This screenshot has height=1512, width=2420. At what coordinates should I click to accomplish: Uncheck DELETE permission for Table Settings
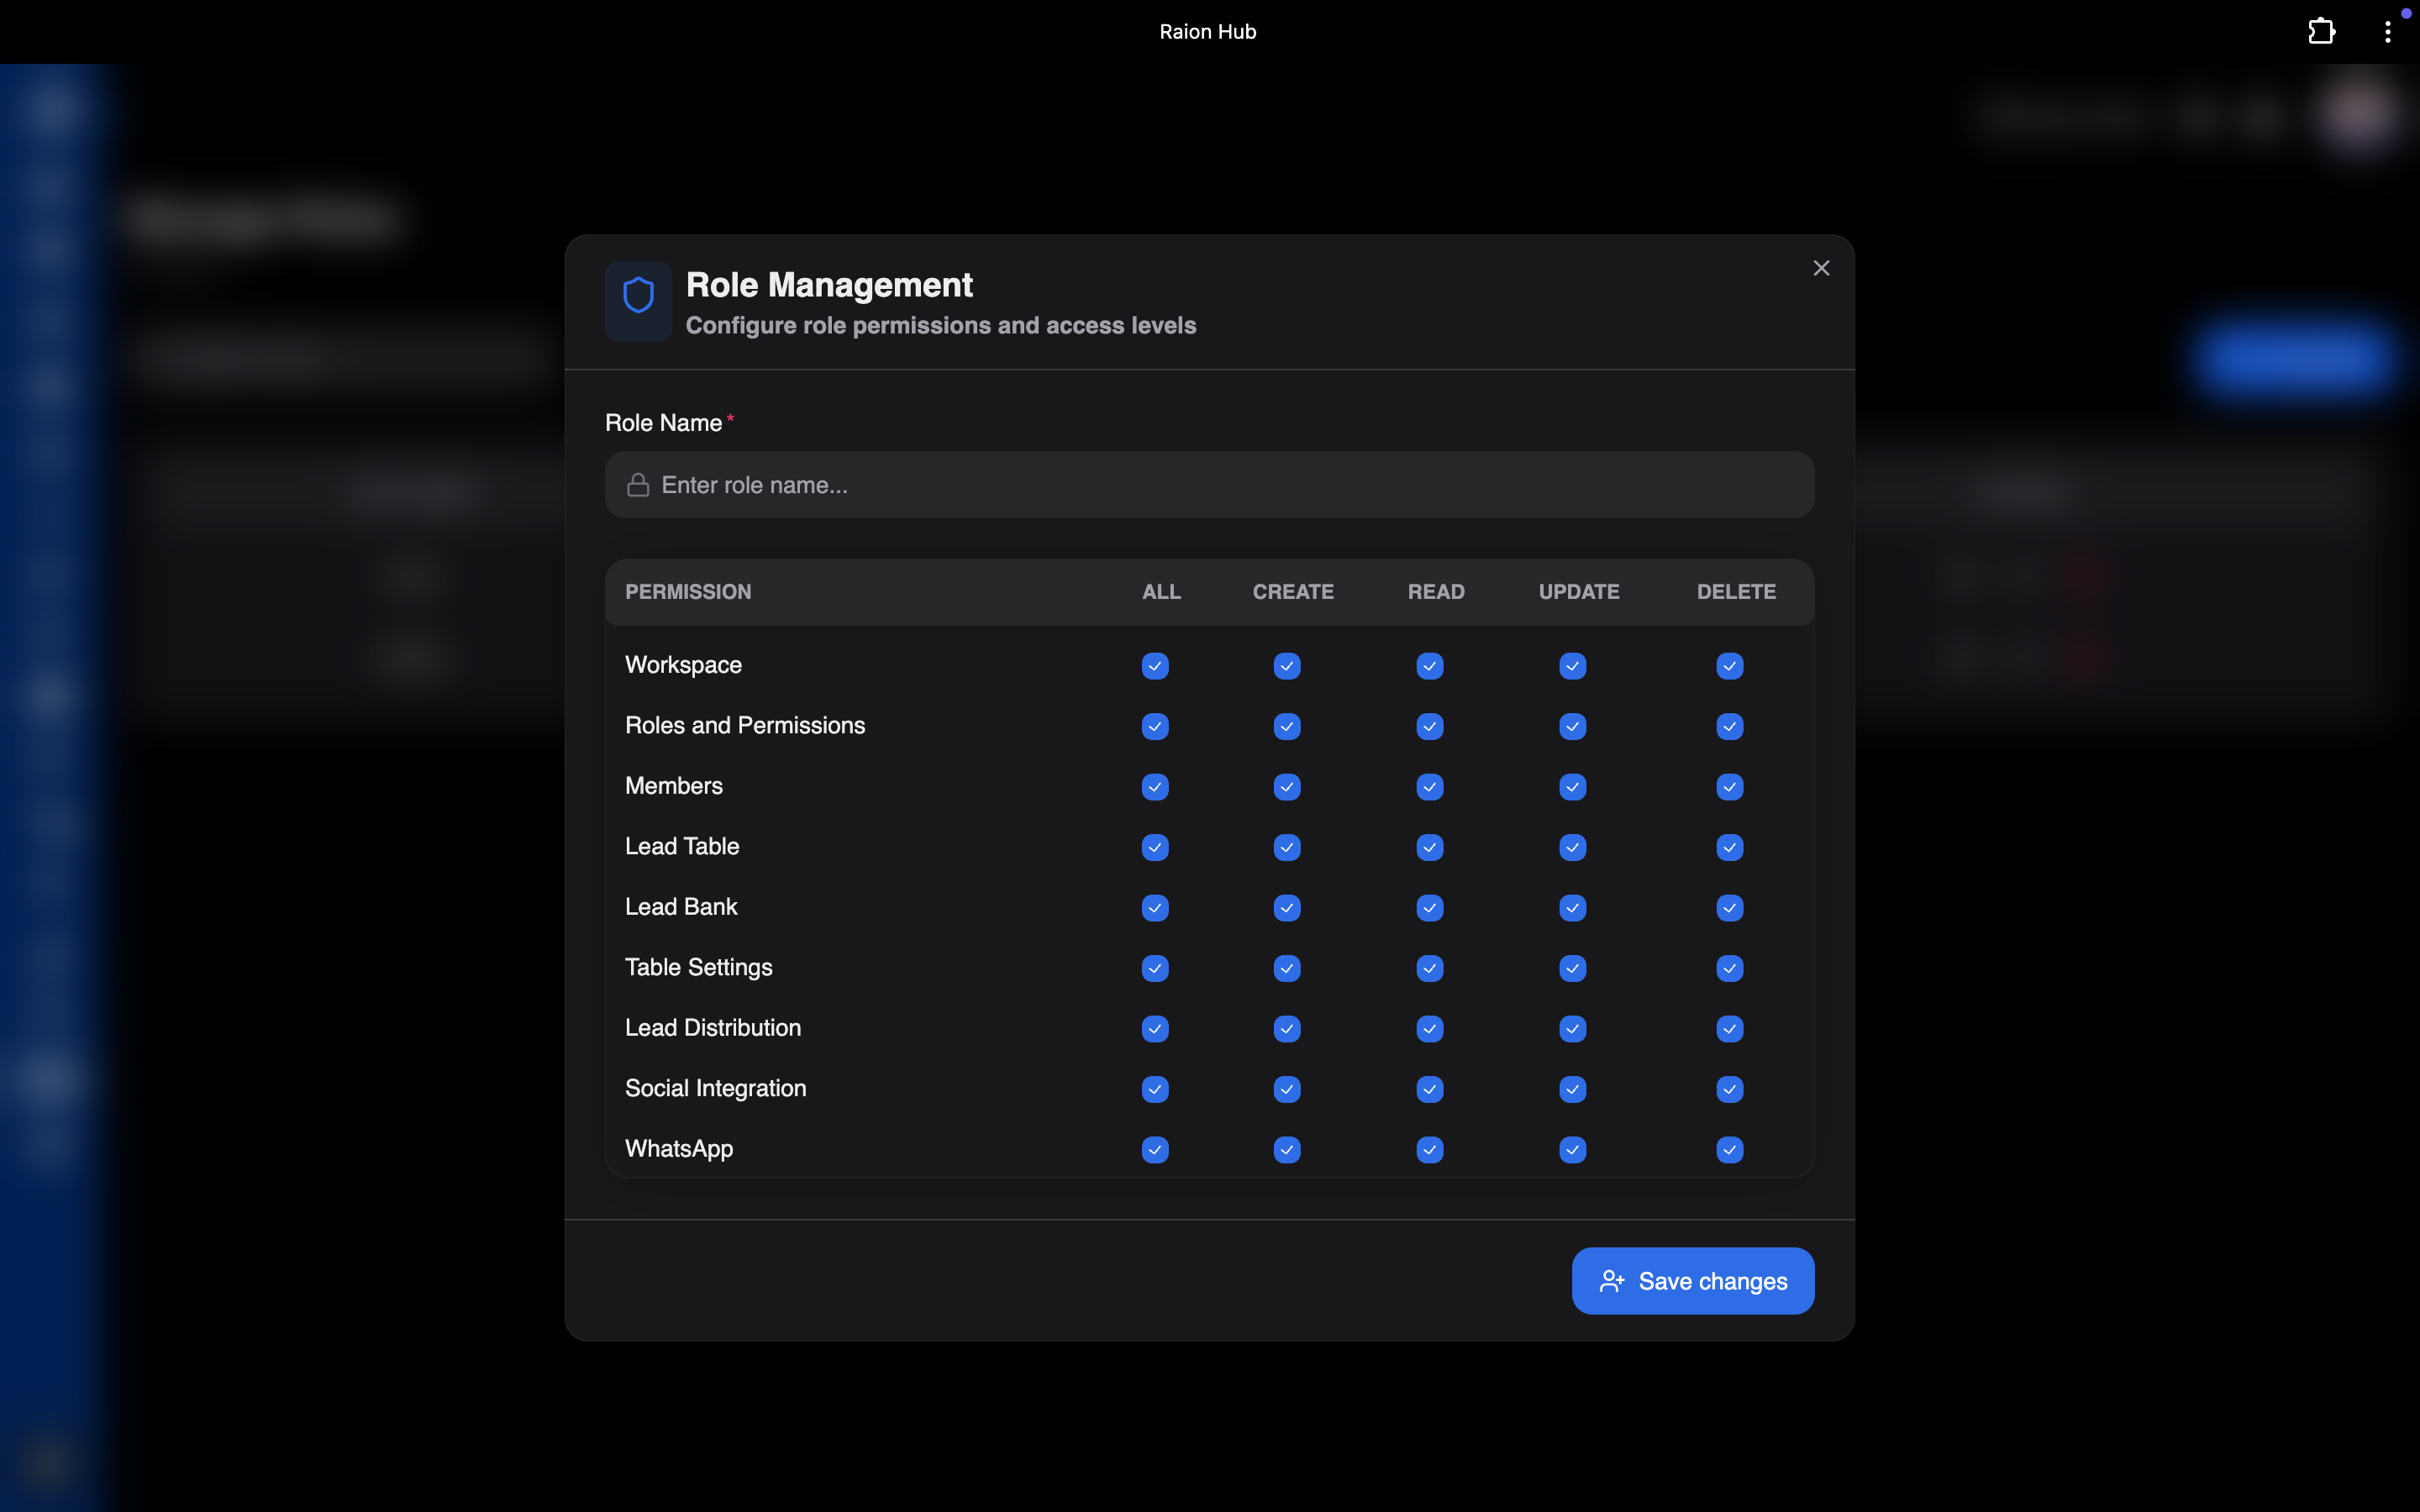(x=1730, y=968)
